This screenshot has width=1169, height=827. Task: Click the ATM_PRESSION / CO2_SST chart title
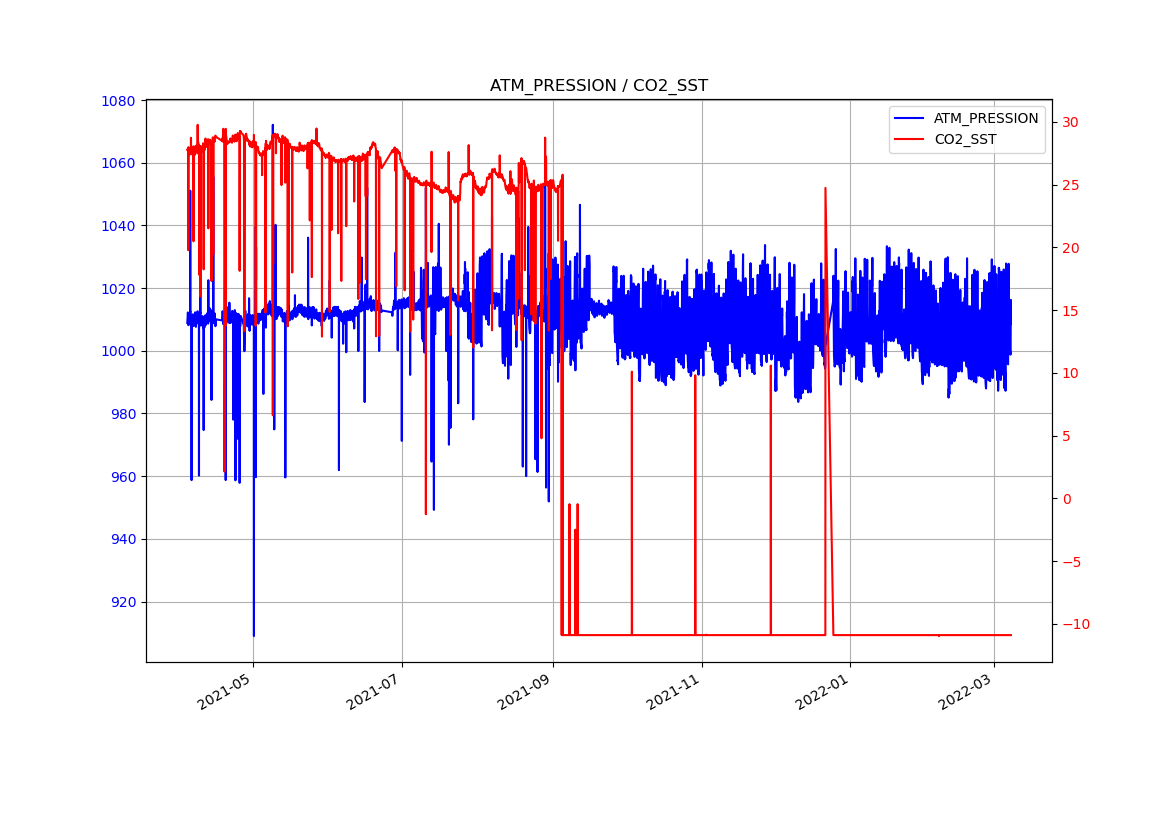point(598,86)
